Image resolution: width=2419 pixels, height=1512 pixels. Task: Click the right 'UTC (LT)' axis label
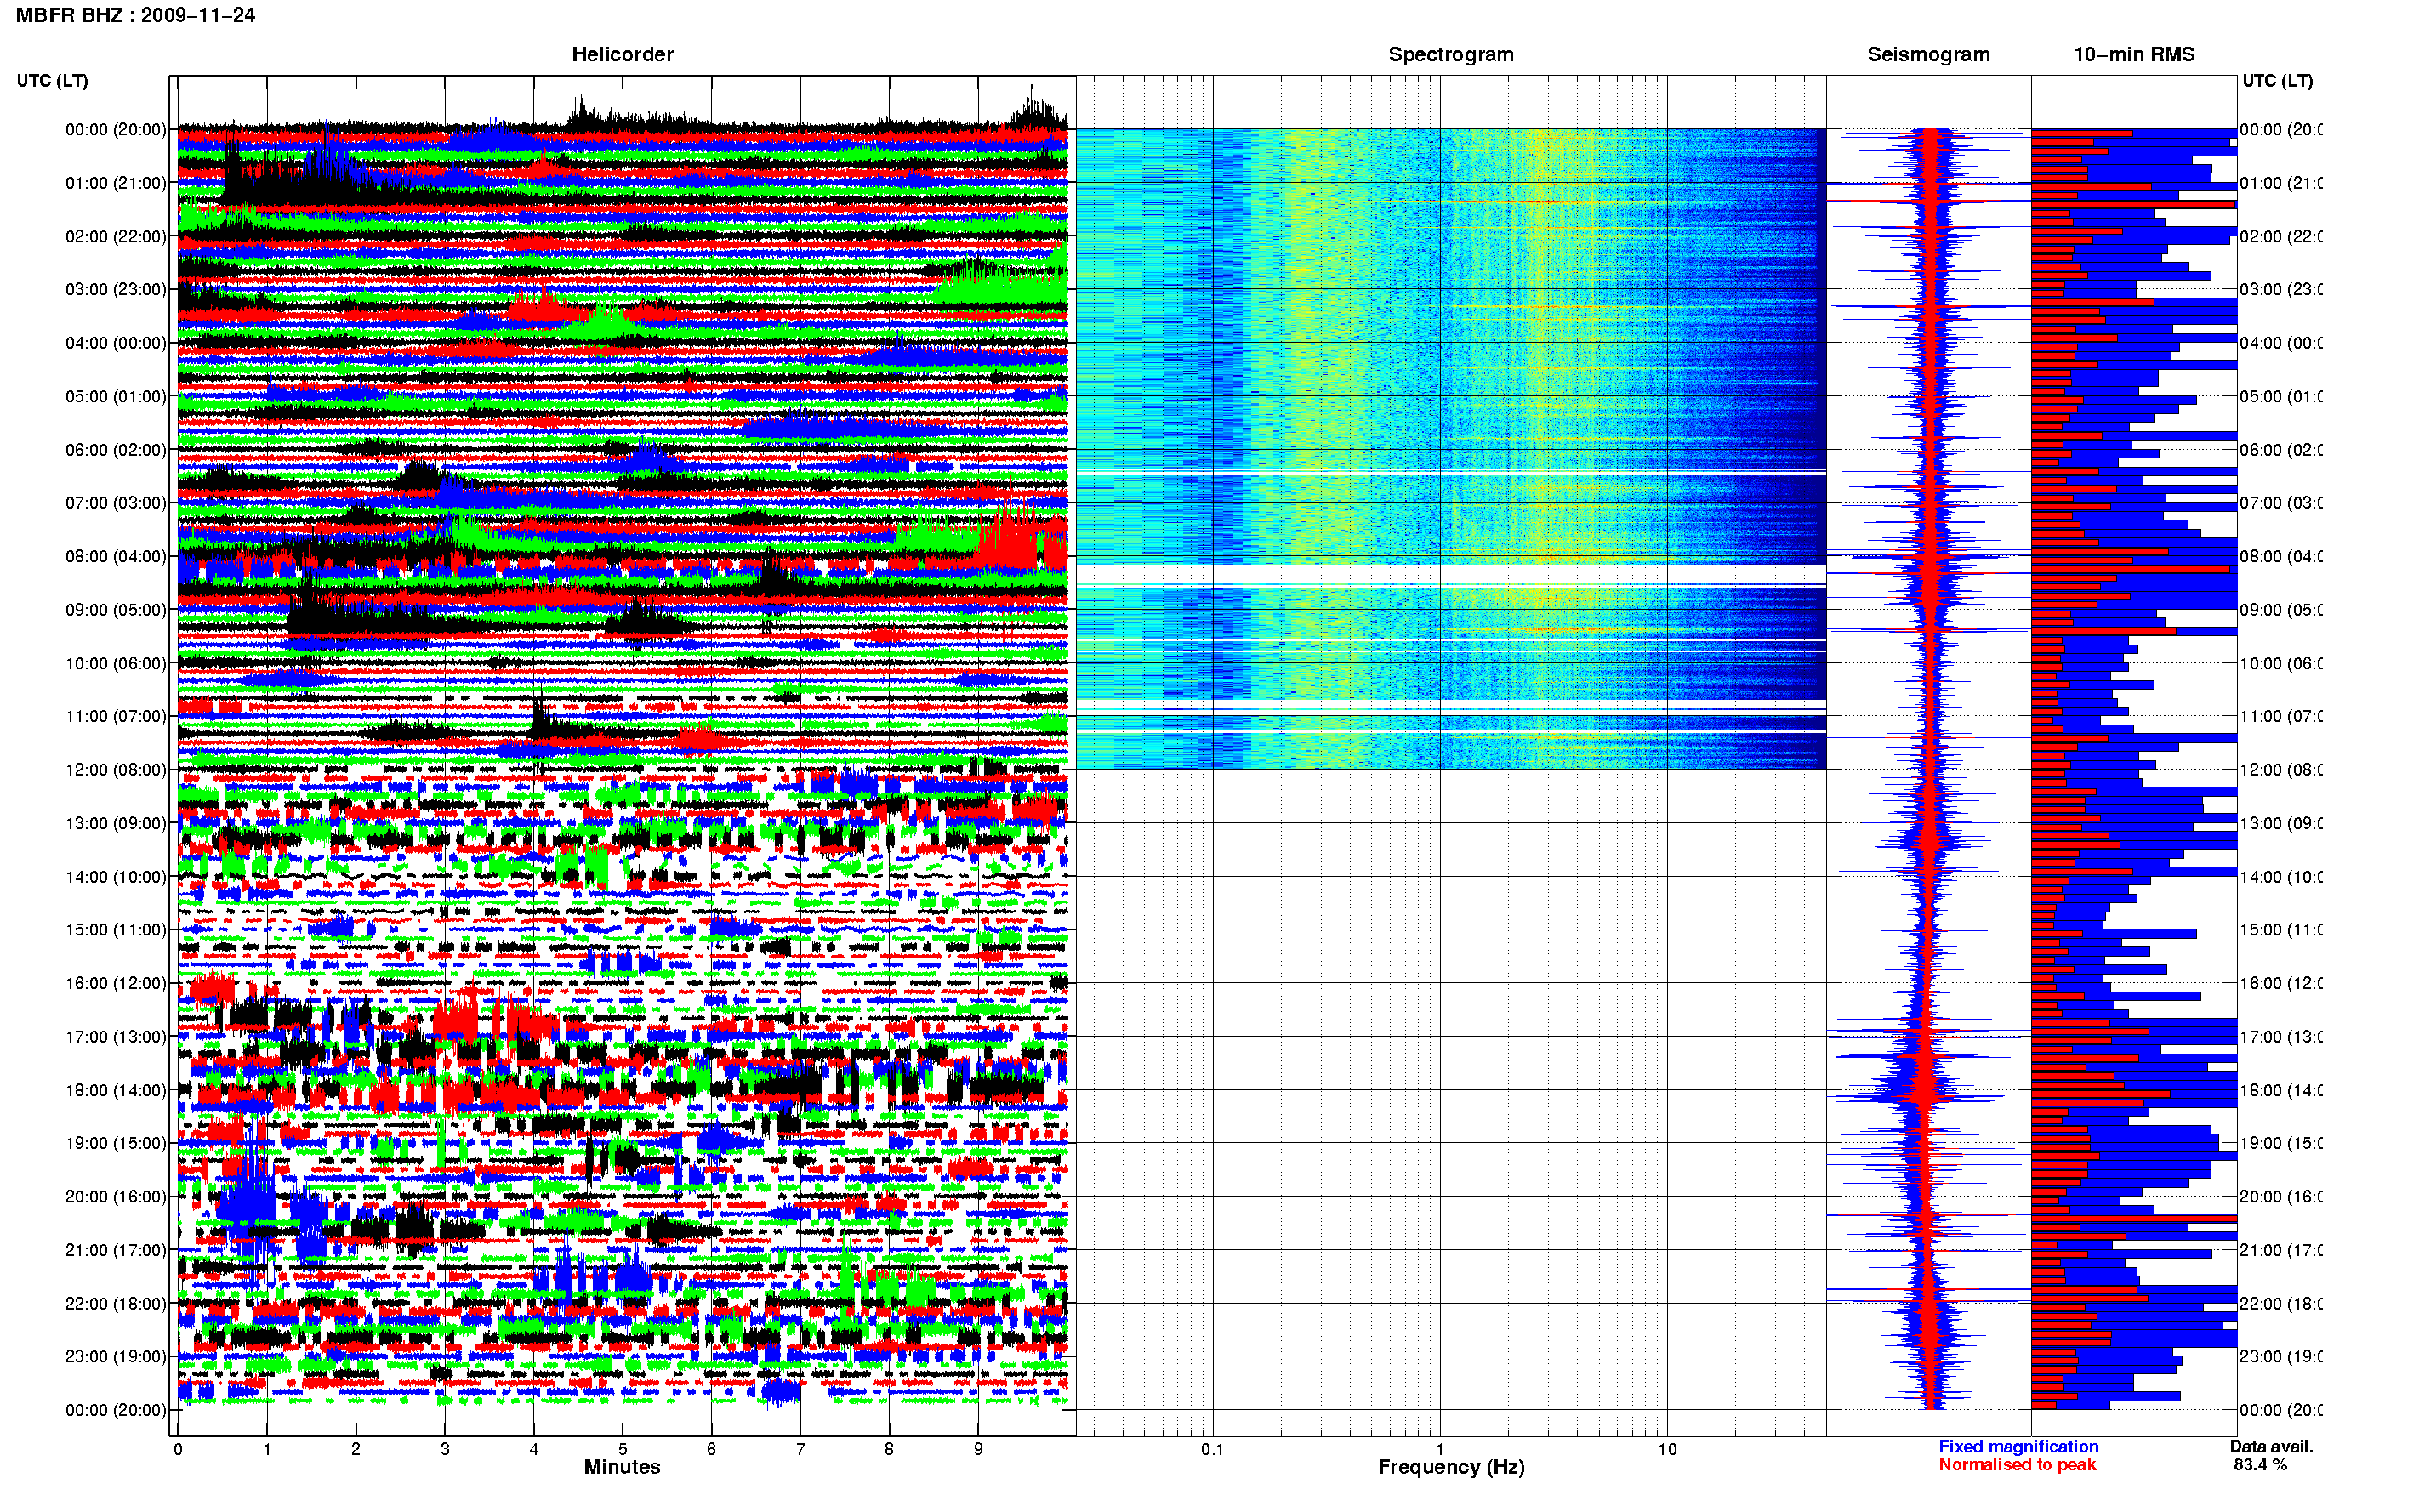coord(2277,80)
